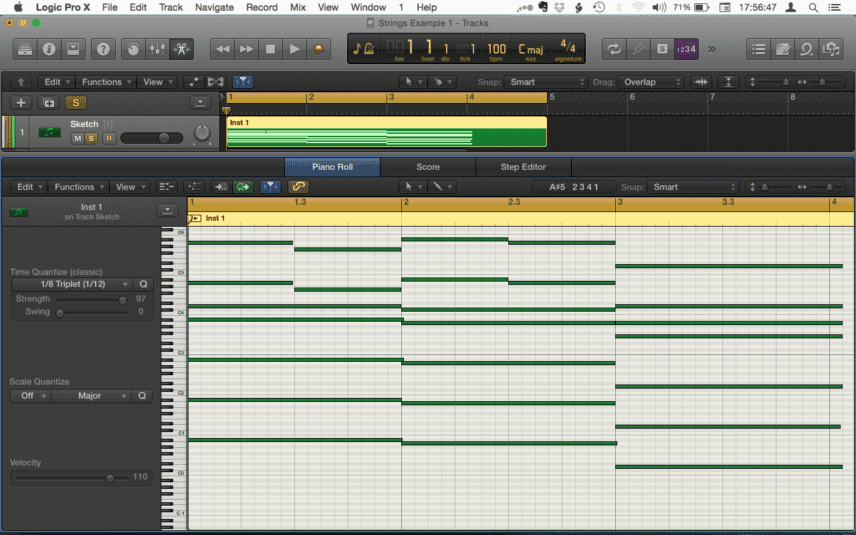Open the Toolbar tray icon
This screenshot has width=856, height=535.
[x=73, y=49]
